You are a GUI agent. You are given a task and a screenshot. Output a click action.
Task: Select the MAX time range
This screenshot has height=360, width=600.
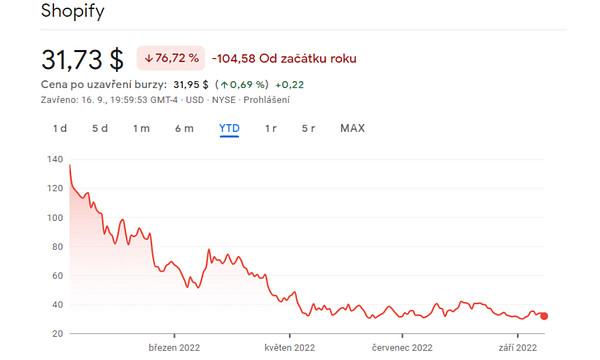(352, 128)
